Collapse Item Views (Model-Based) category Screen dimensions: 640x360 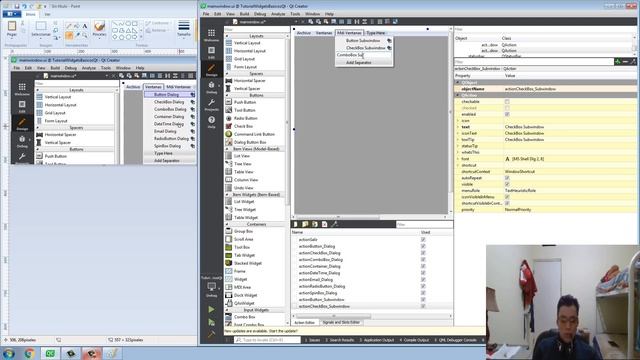(227, 149)
